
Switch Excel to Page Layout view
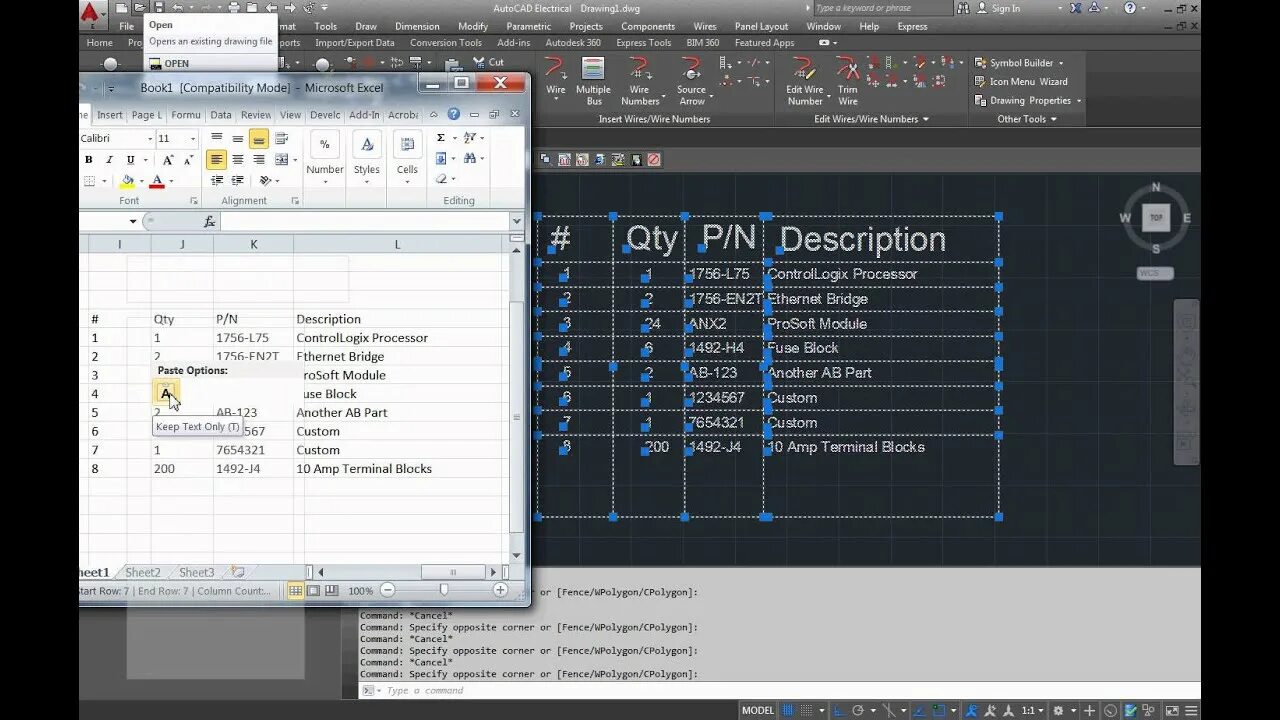[314, 591]
